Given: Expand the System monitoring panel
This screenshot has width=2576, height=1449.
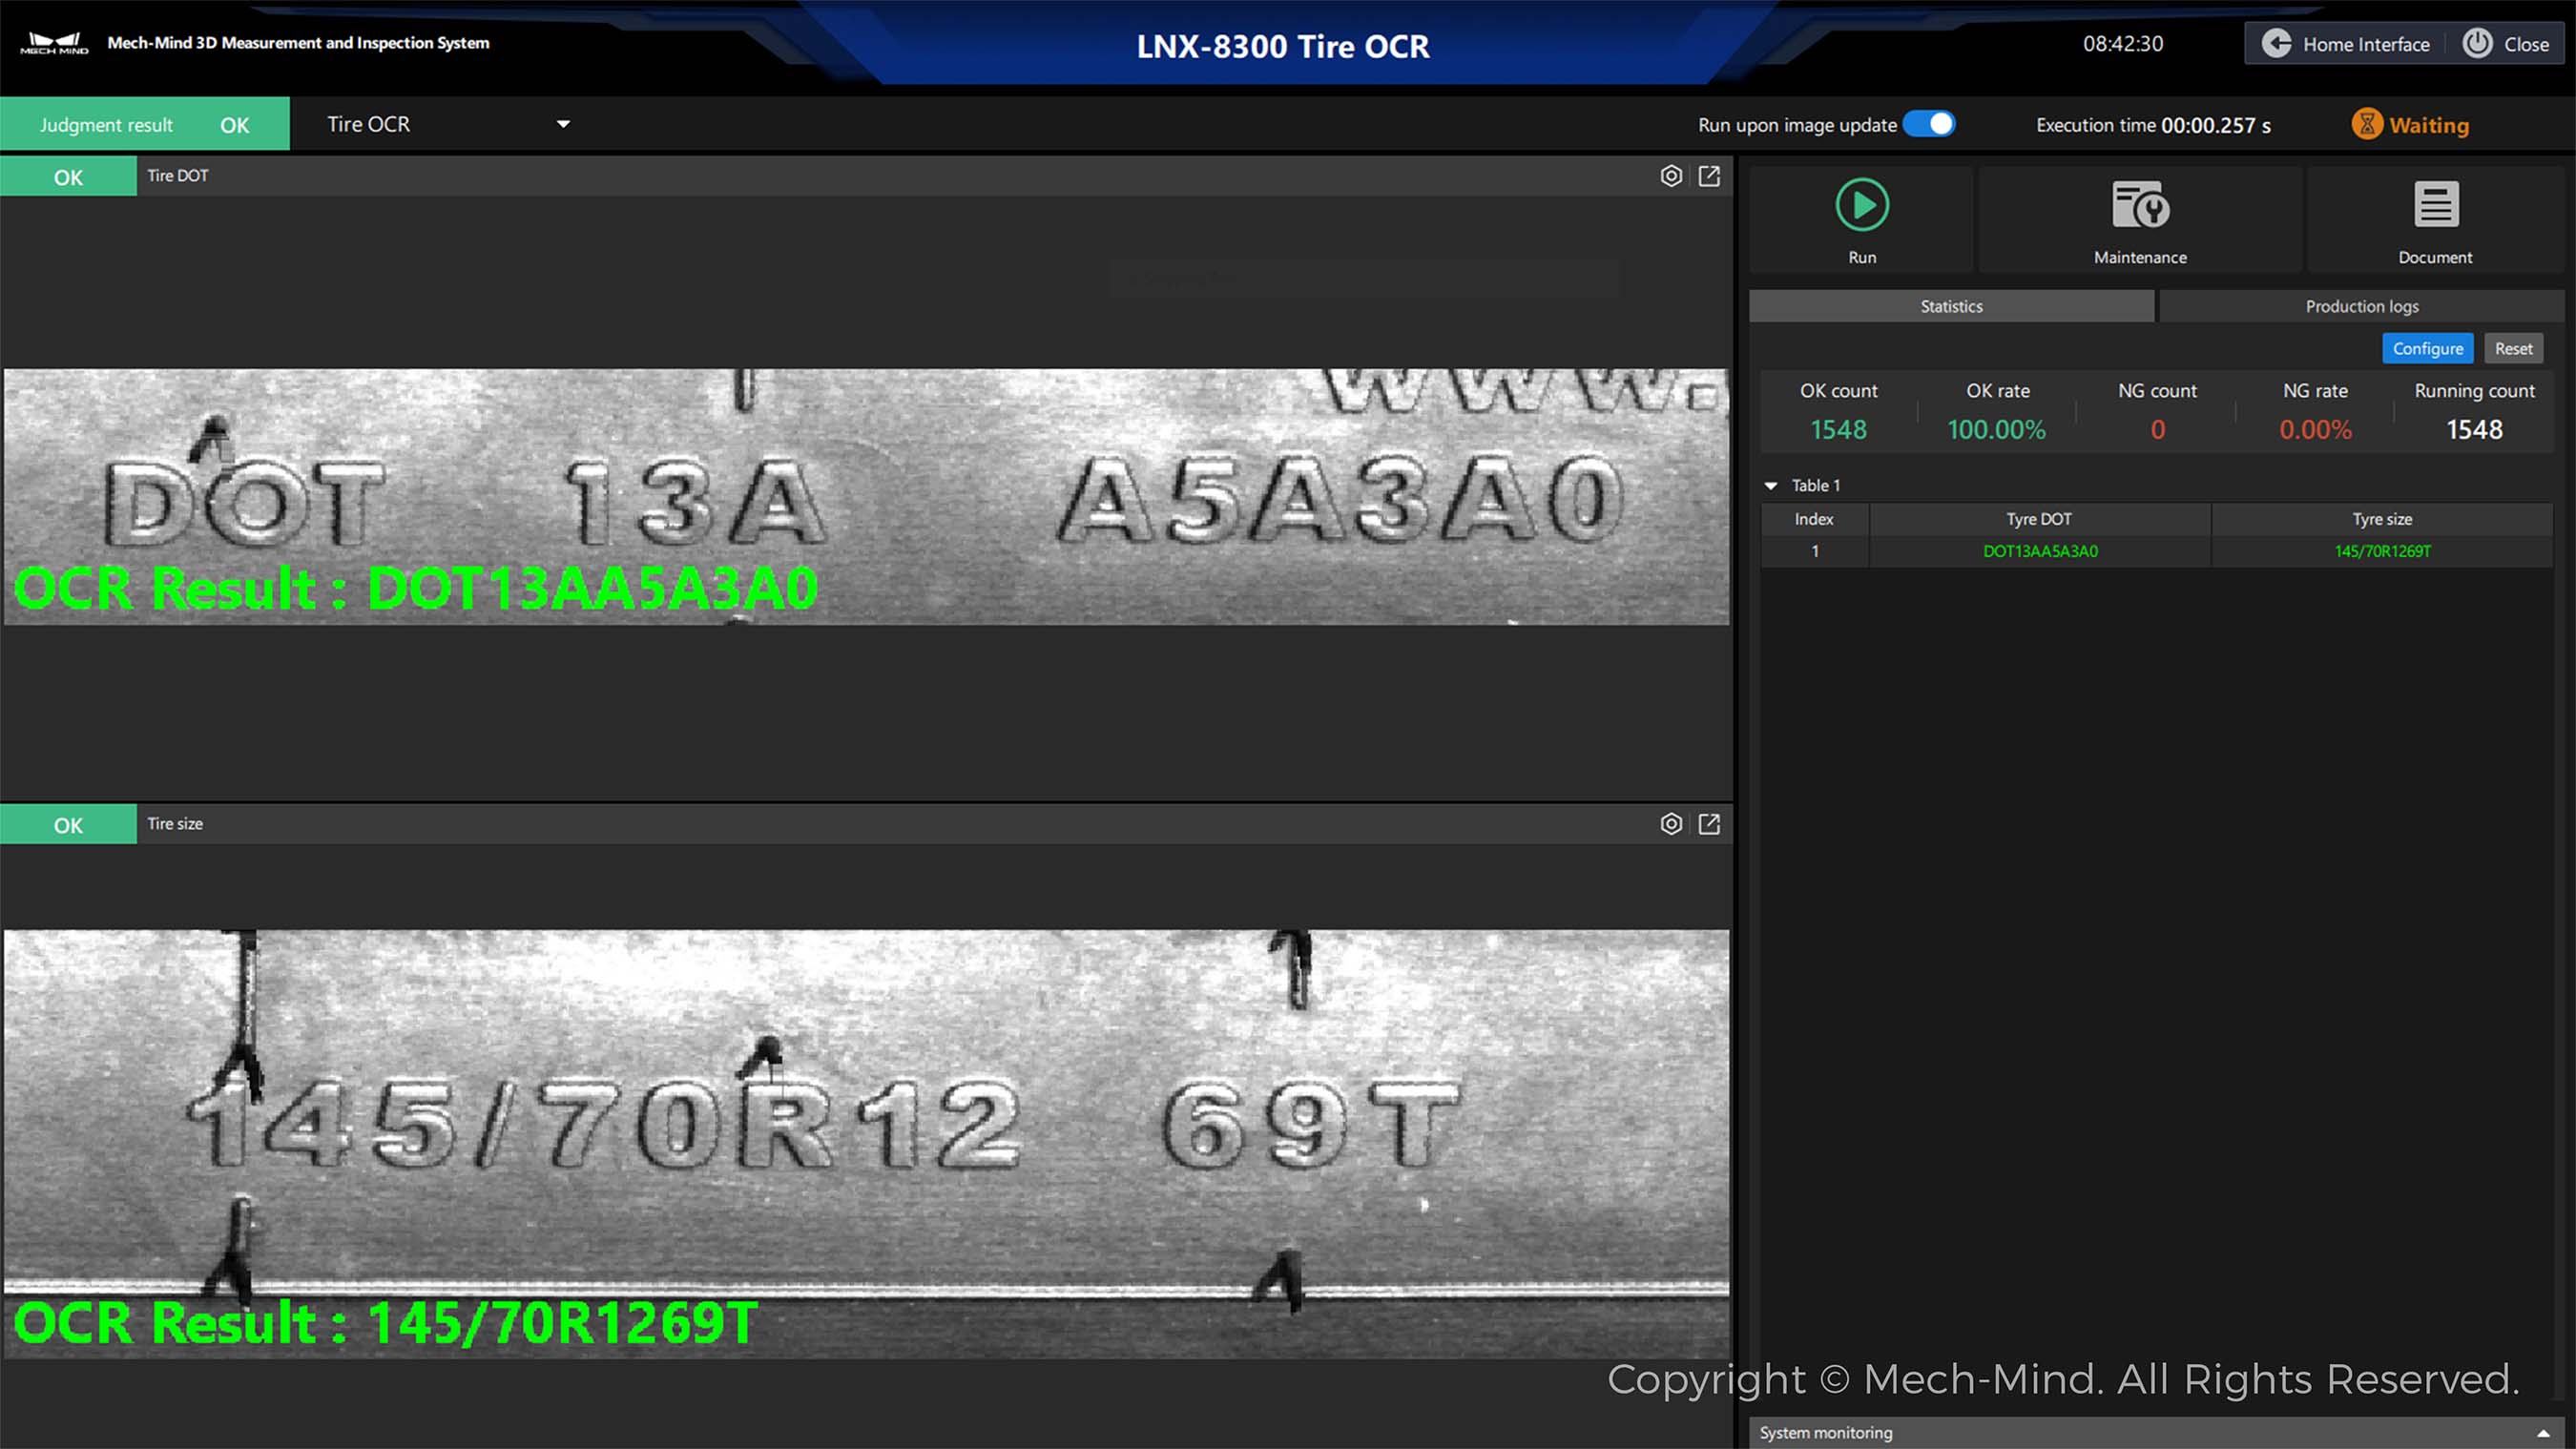Looking at the screenshot, I should 2543,1433.
